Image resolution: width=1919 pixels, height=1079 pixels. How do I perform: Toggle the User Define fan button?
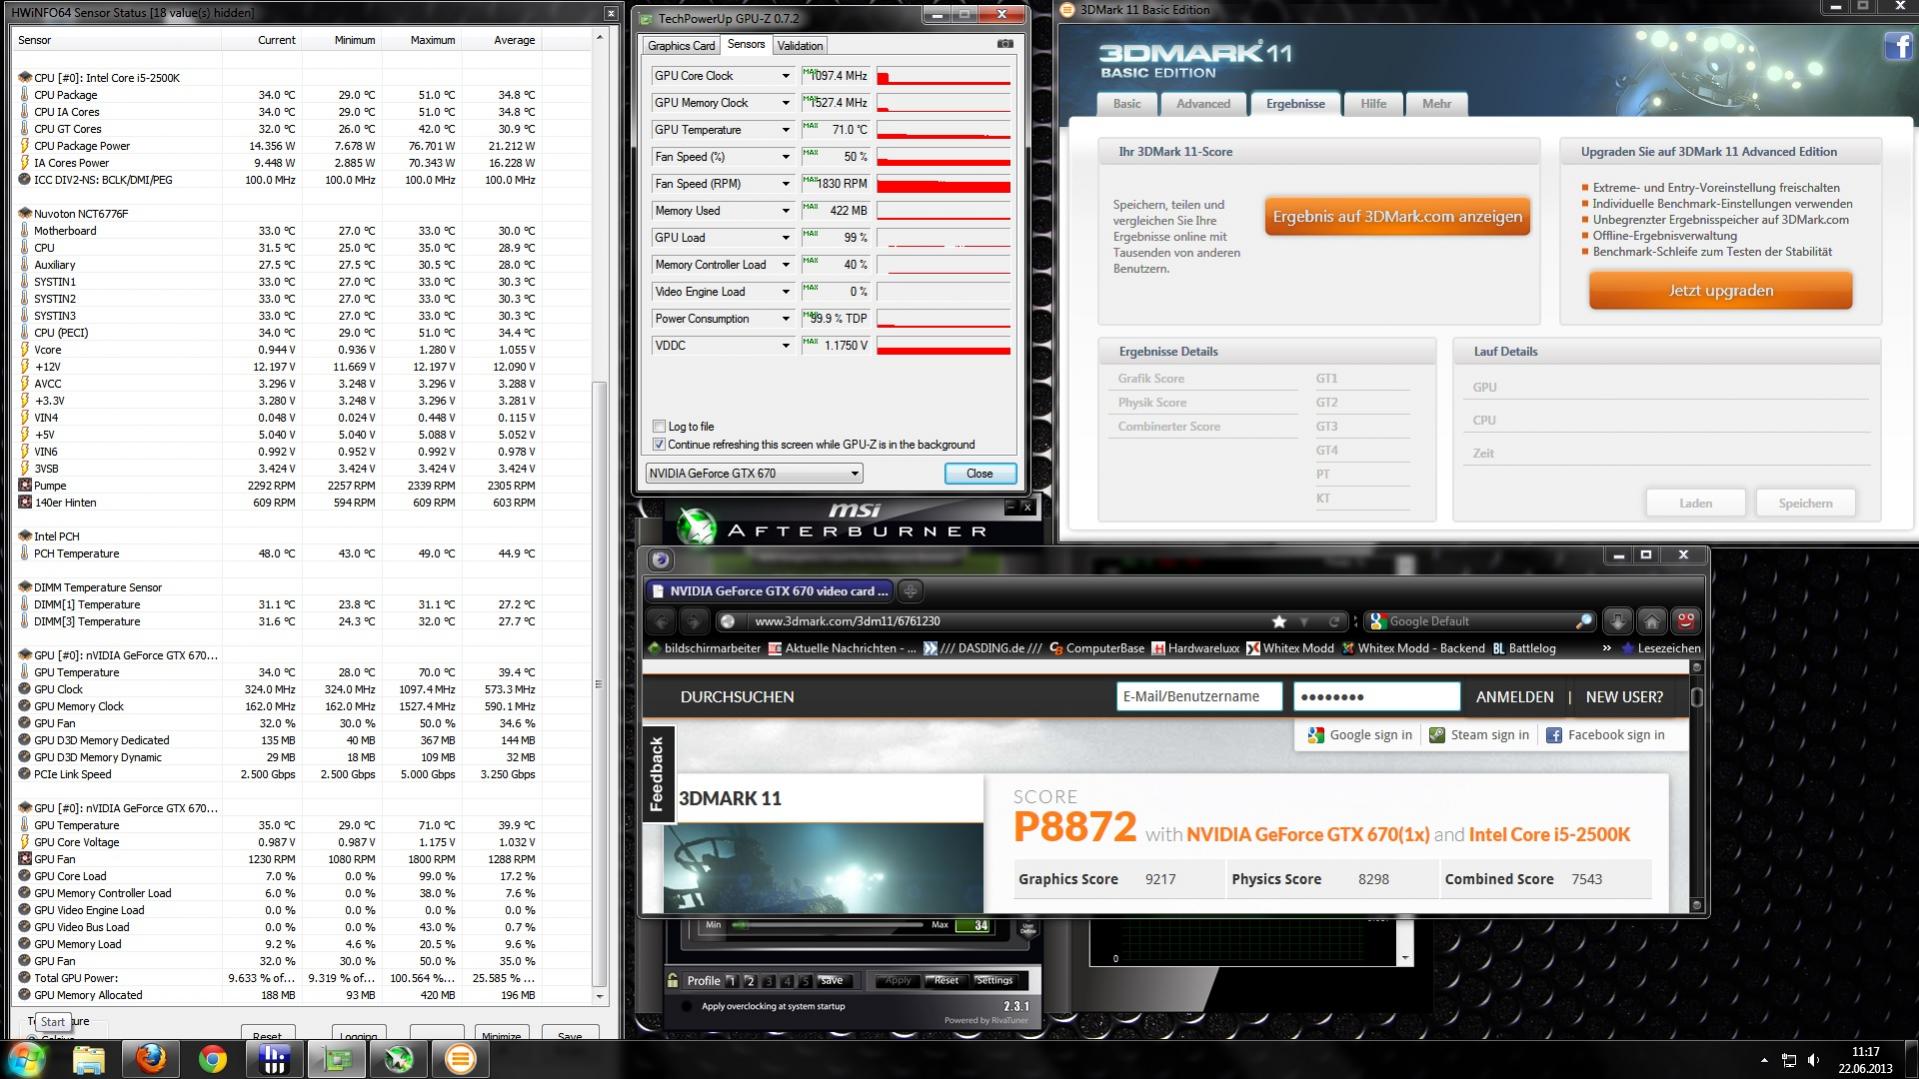(1027, 929)
